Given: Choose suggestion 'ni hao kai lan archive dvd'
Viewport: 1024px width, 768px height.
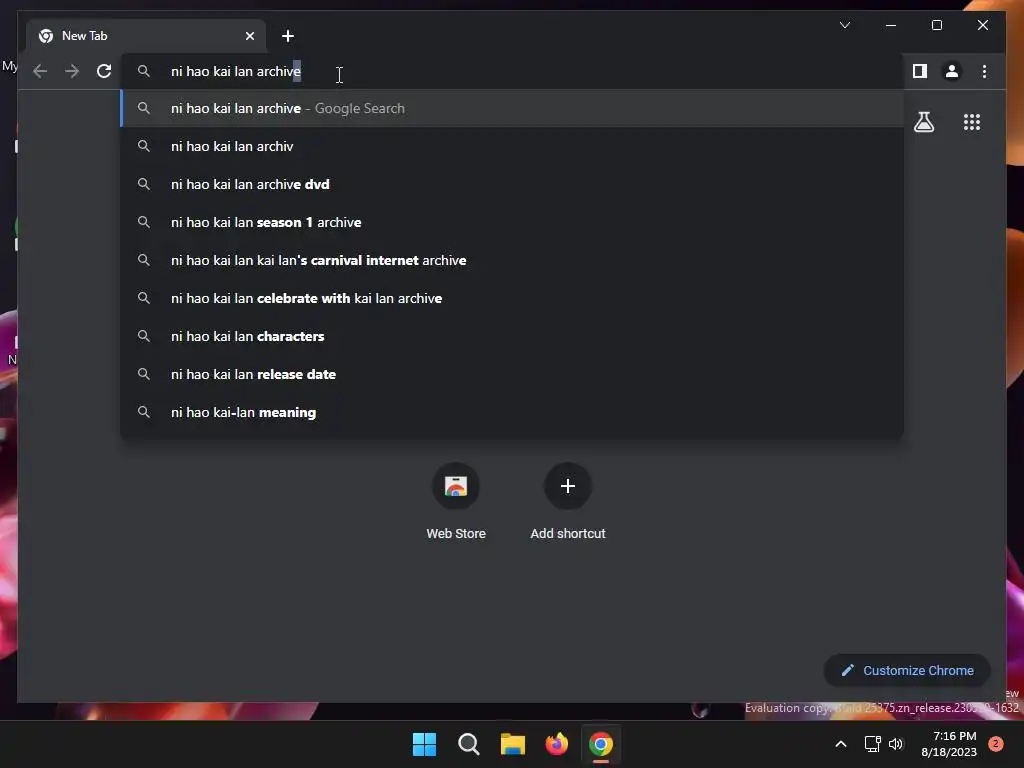Looking at the screenshot, I should (512, 184).
